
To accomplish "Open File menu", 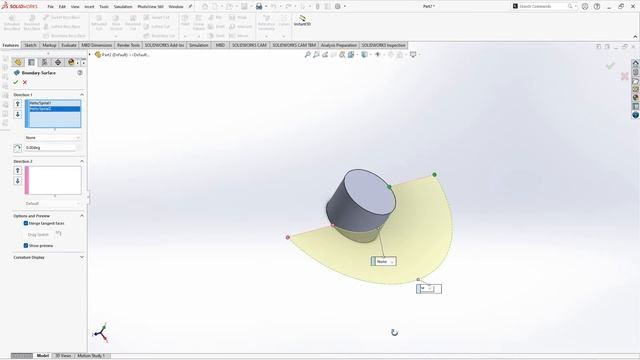I will [51, 7].
